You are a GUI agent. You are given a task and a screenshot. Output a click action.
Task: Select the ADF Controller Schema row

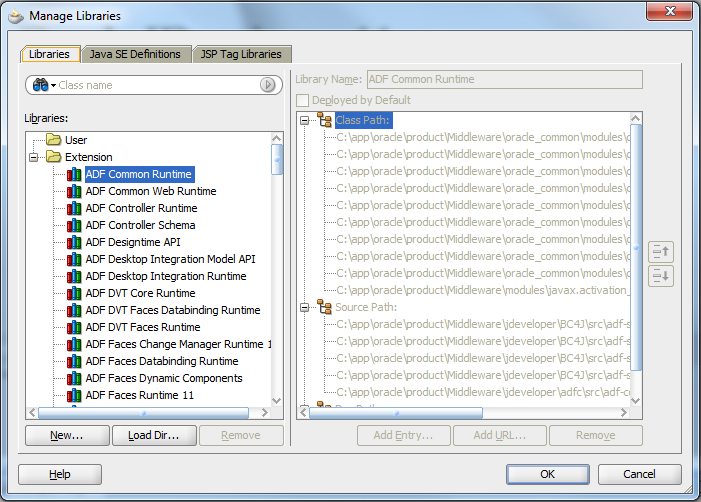coord(140,225)
